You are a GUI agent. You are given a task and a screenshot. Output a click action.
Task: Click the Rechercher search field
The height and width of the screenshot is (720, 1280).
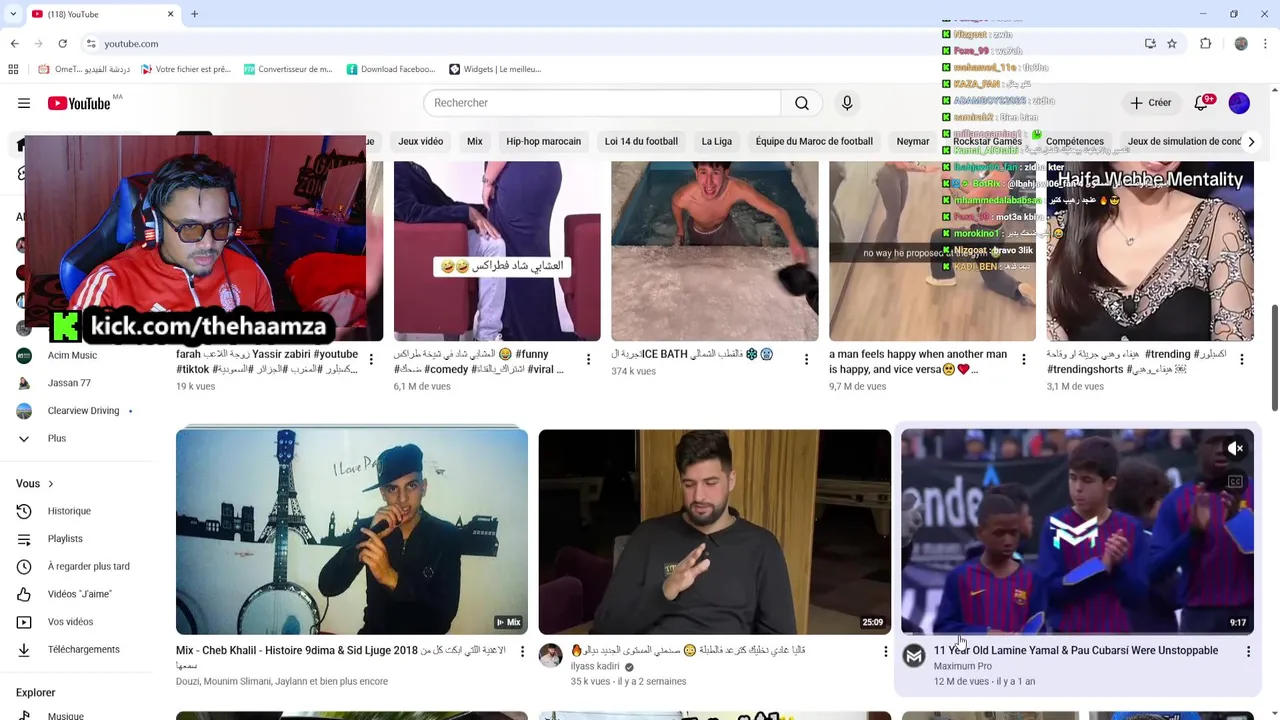[x=602, y=103]
